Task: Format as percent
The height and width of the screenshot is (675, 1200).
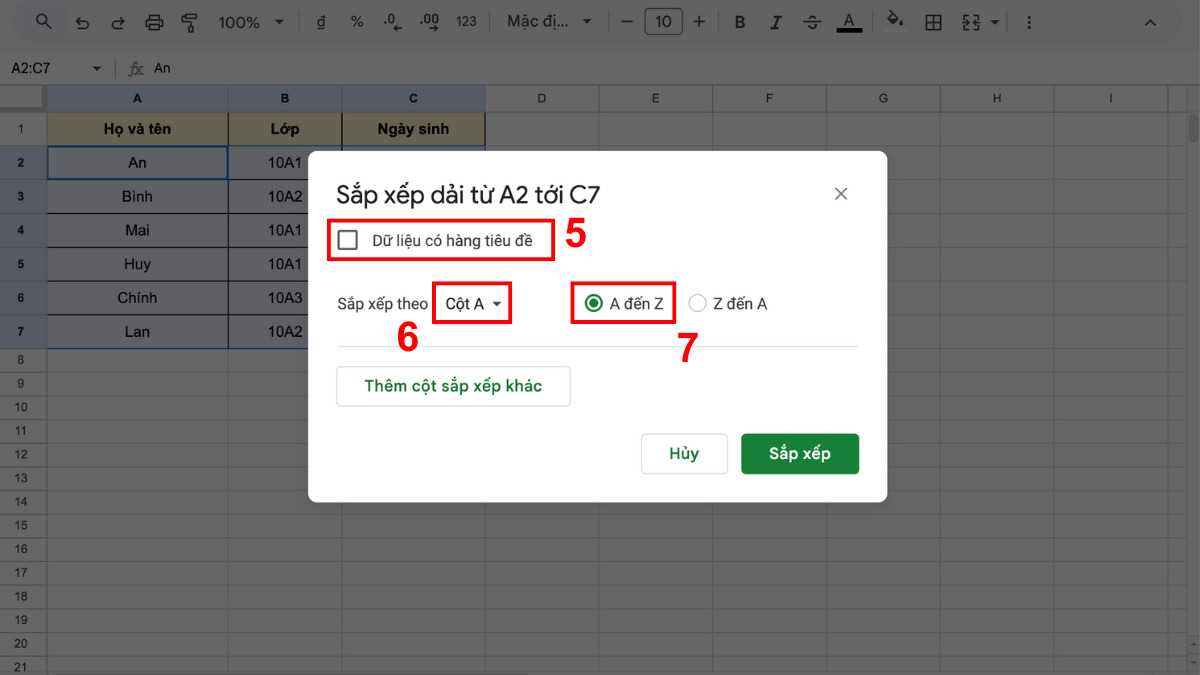Action: point(357,22)
